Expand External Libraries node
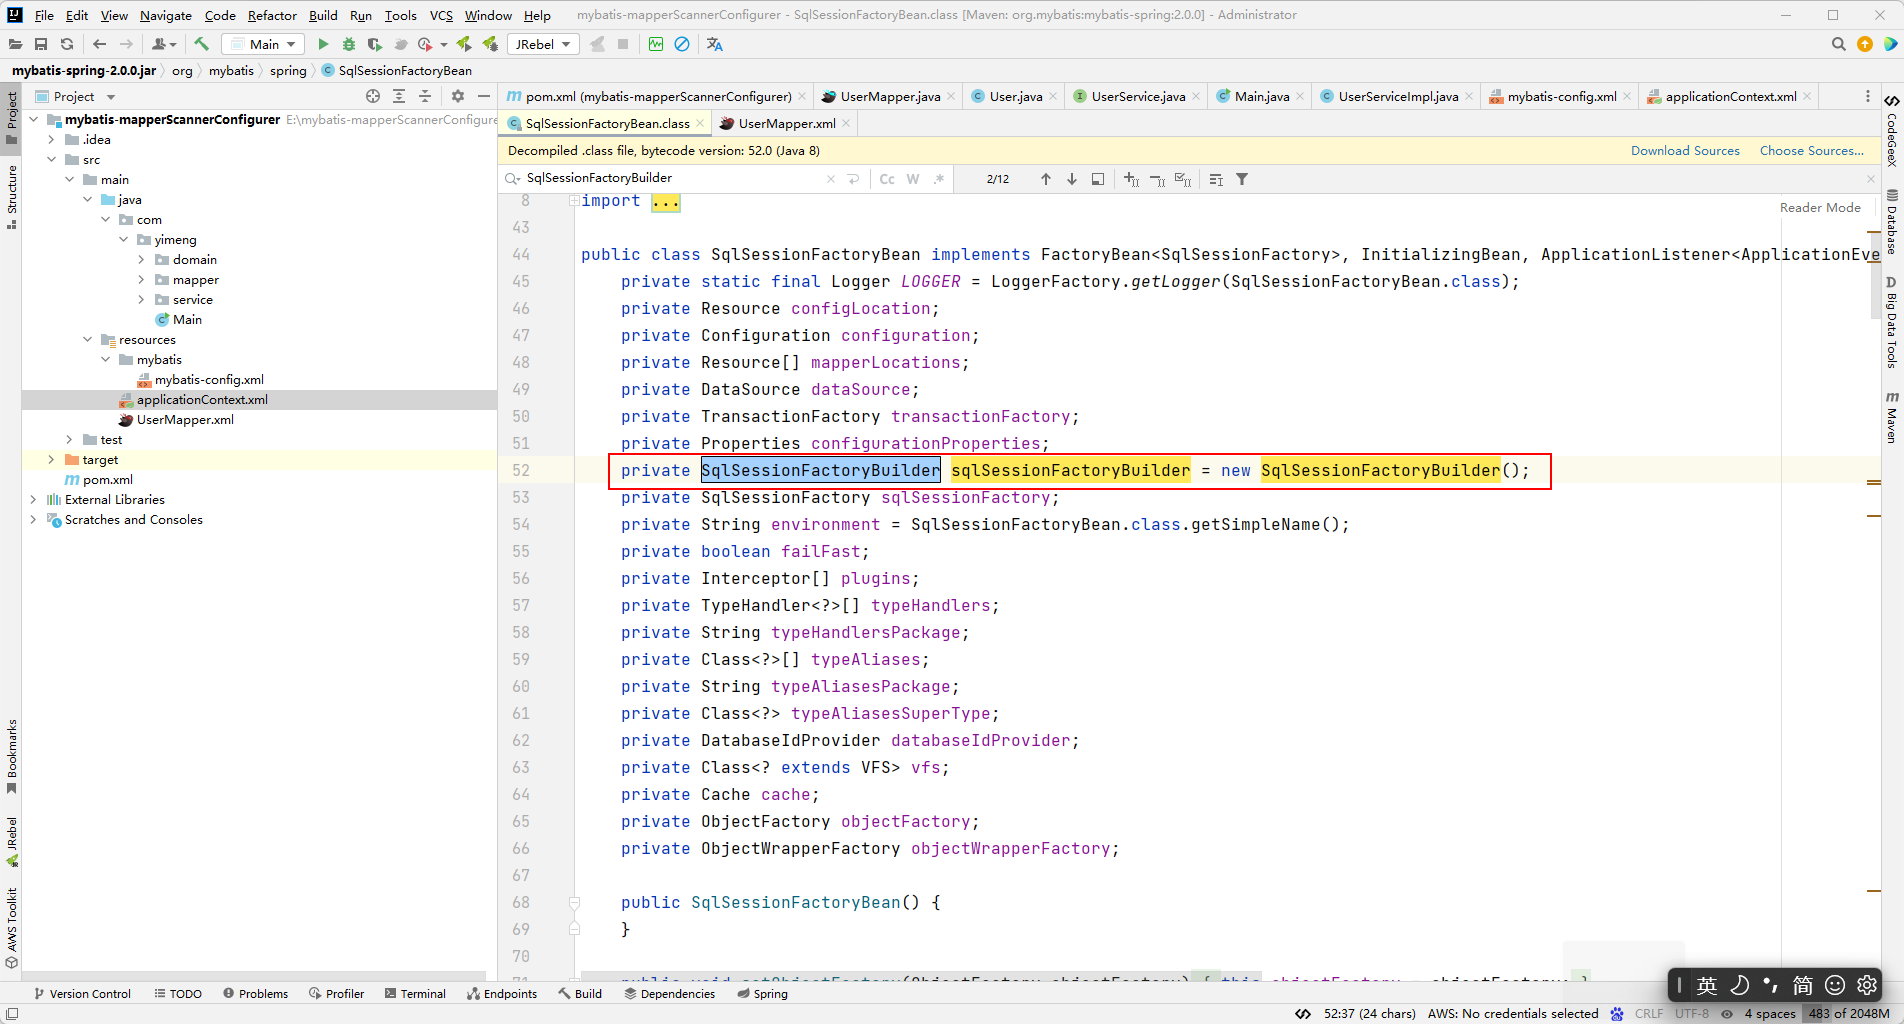This screenshot has height=1024, width=1904. click(x=33, y=499)
